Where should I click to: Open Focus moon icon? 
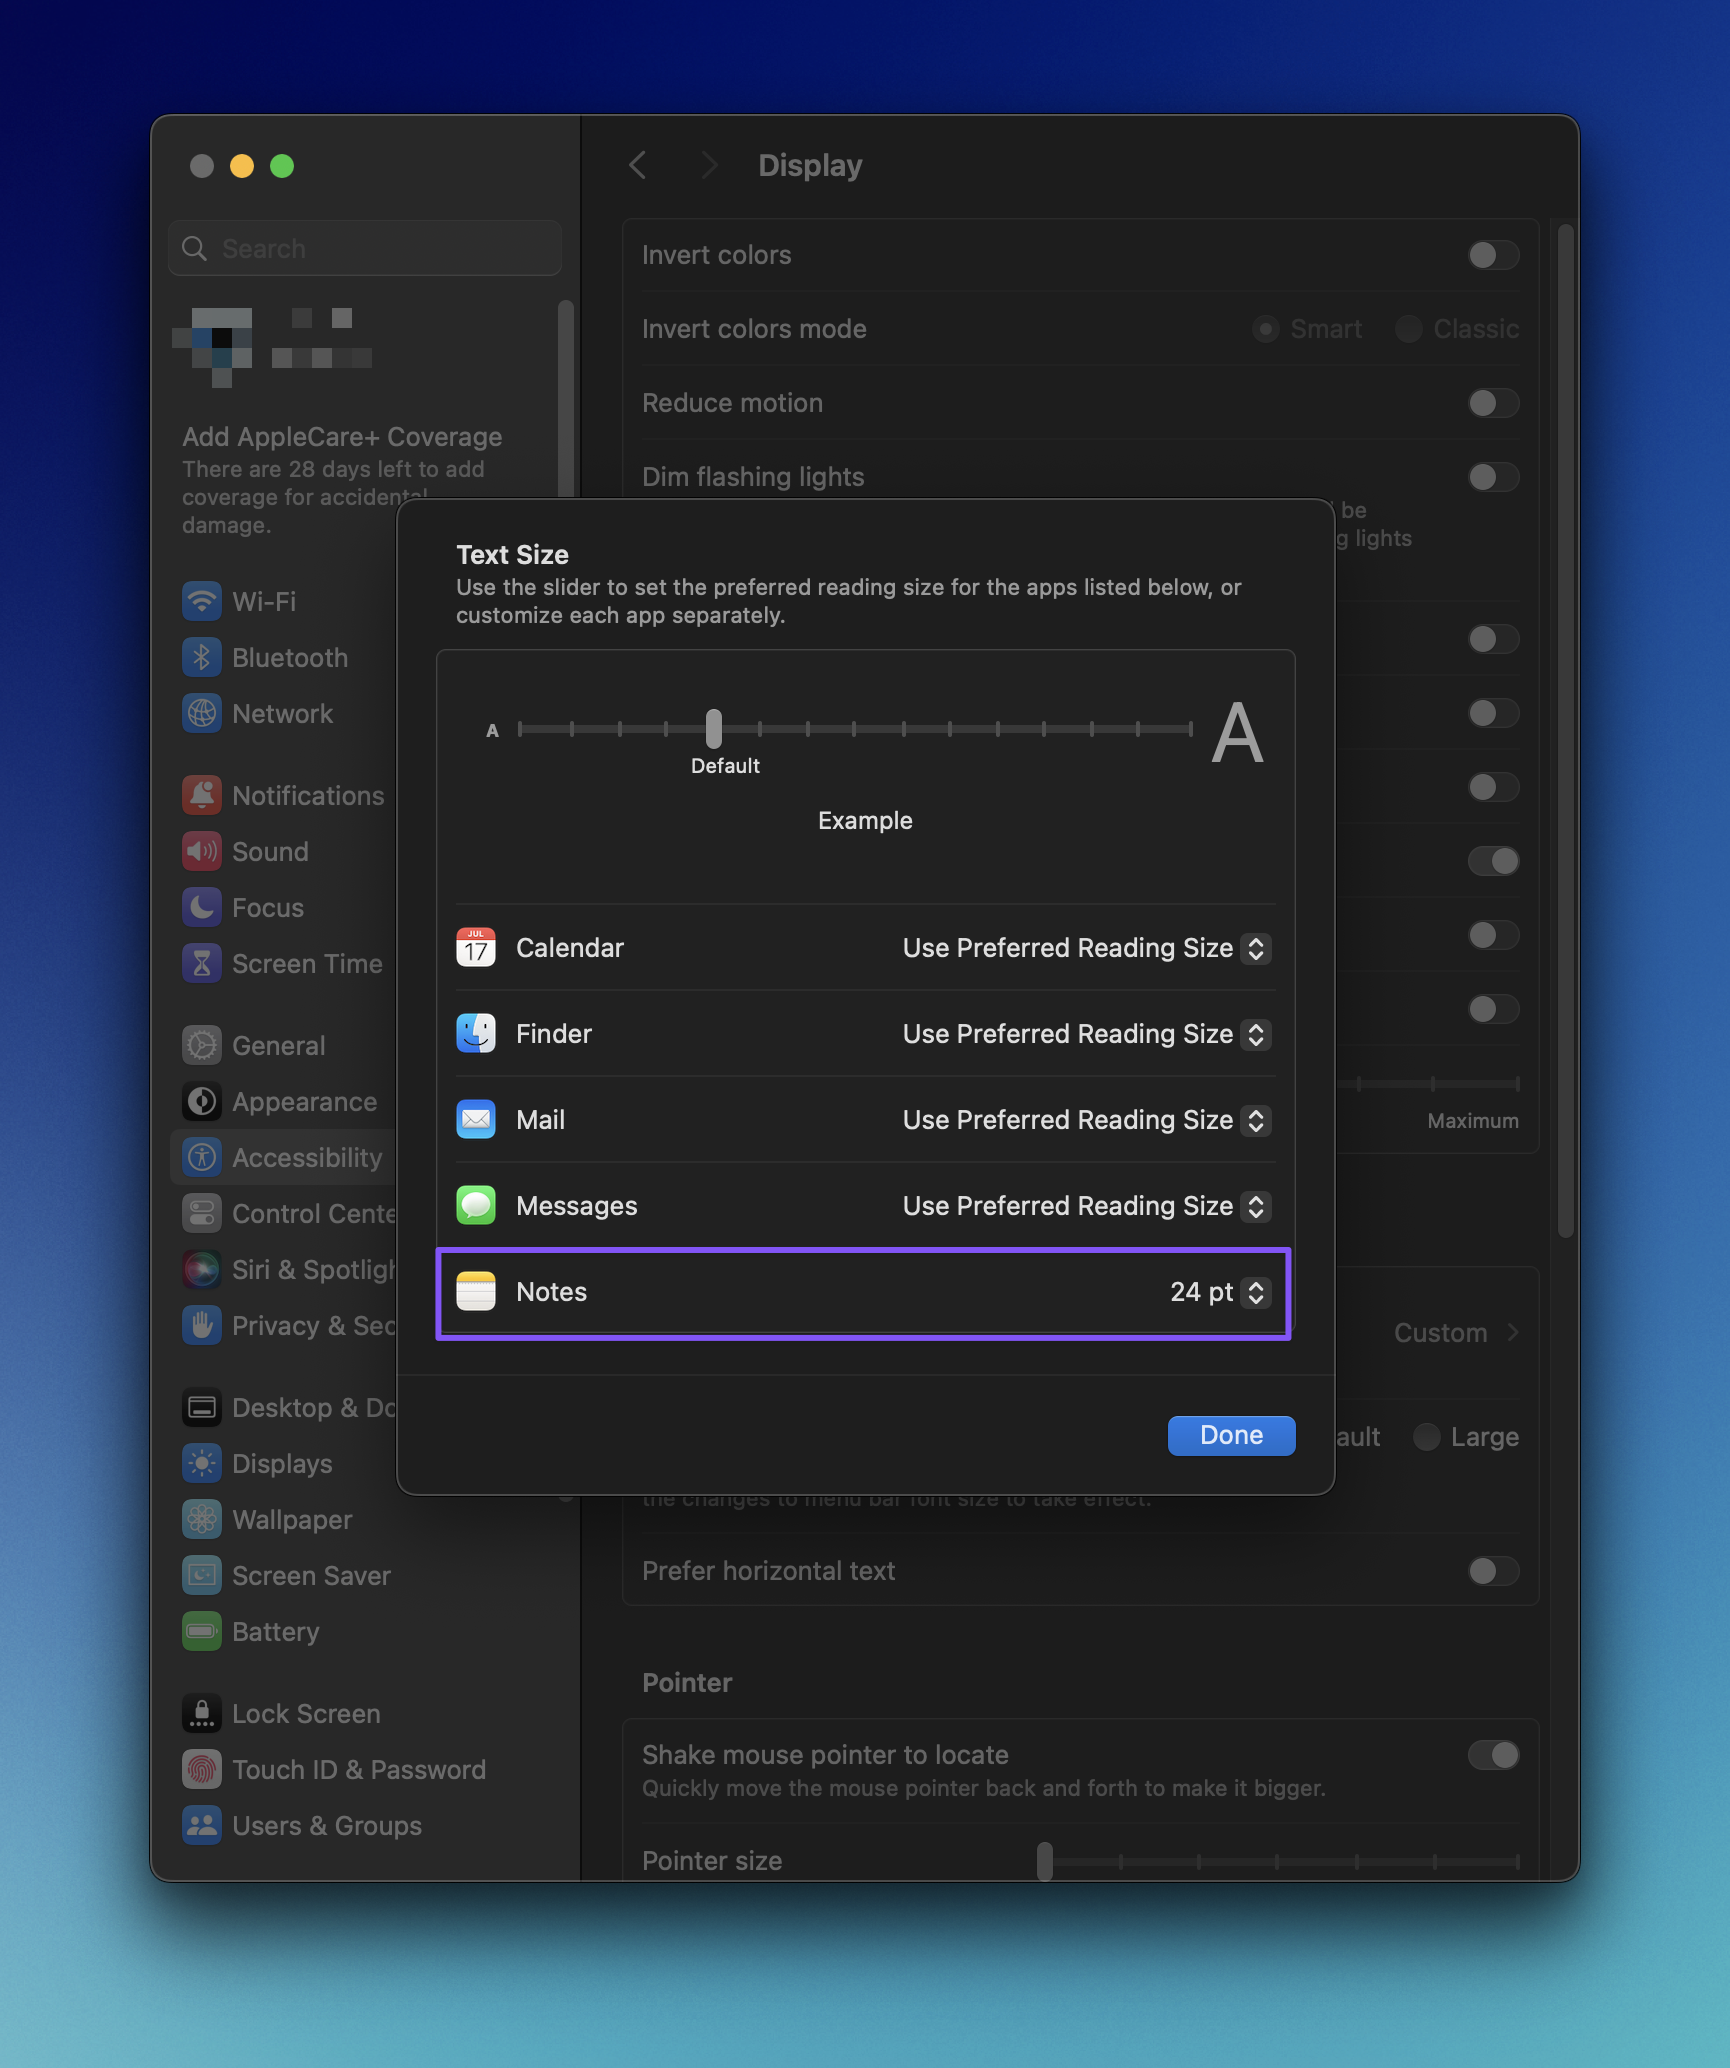[x=202, y=907]
